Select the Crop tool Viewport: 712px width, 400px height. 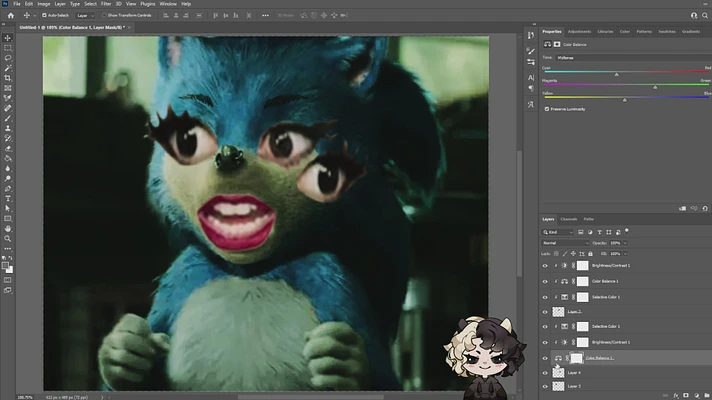point(8,78)
